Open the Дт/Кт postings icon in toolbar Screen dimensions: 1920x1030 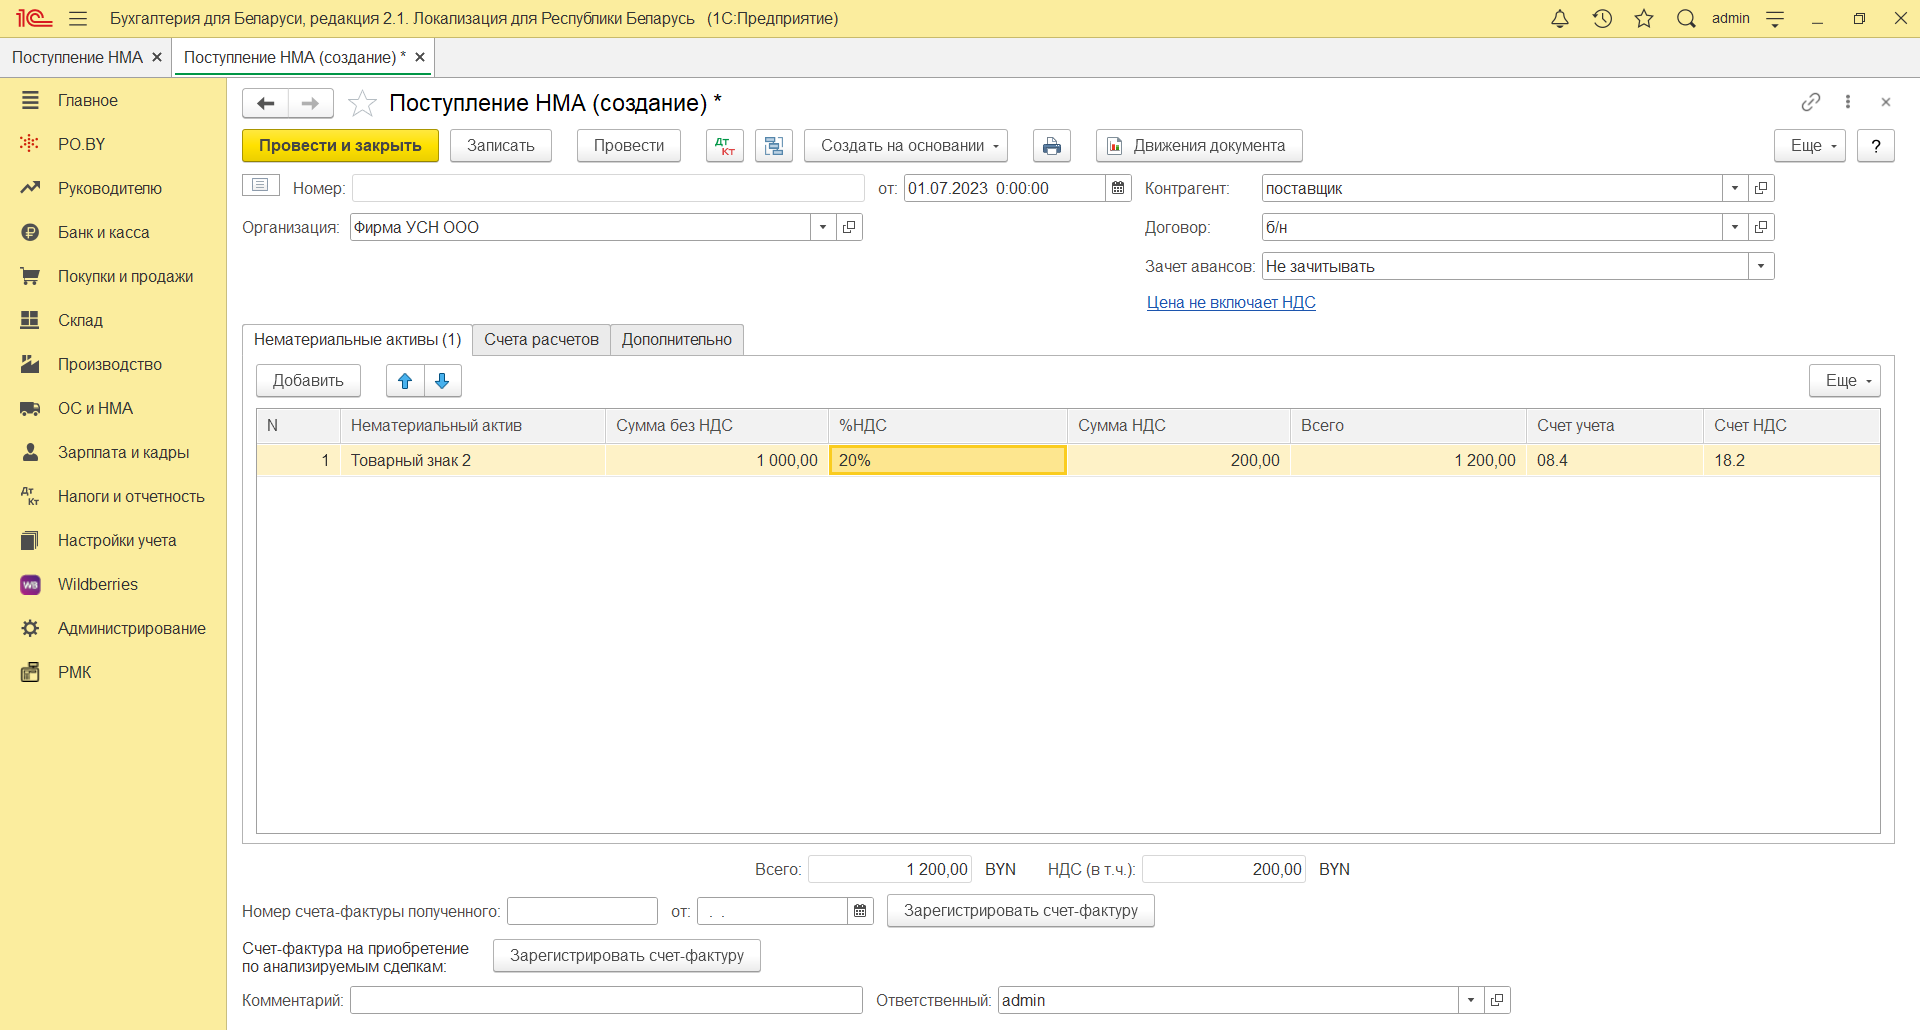(724, 146)
